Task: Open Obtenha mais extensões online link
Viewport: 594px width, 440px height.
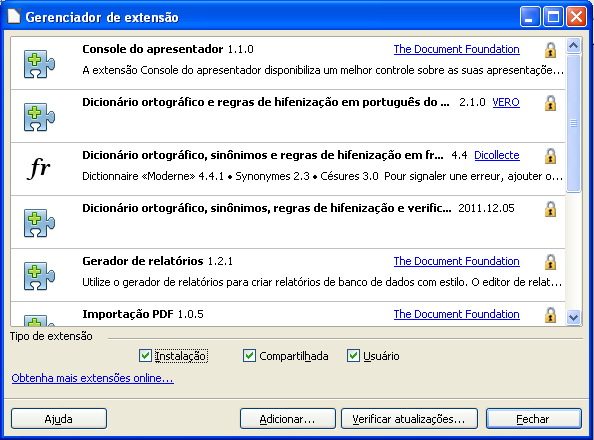Action: pyautogui.click(x=92, y=378)
